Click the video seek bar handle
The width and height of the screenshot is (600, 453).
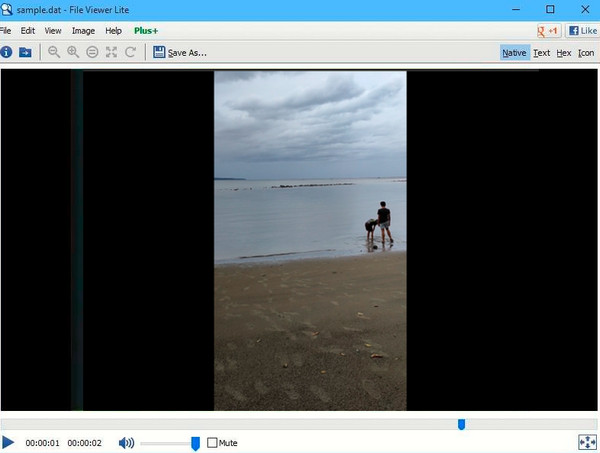[461, 424]
